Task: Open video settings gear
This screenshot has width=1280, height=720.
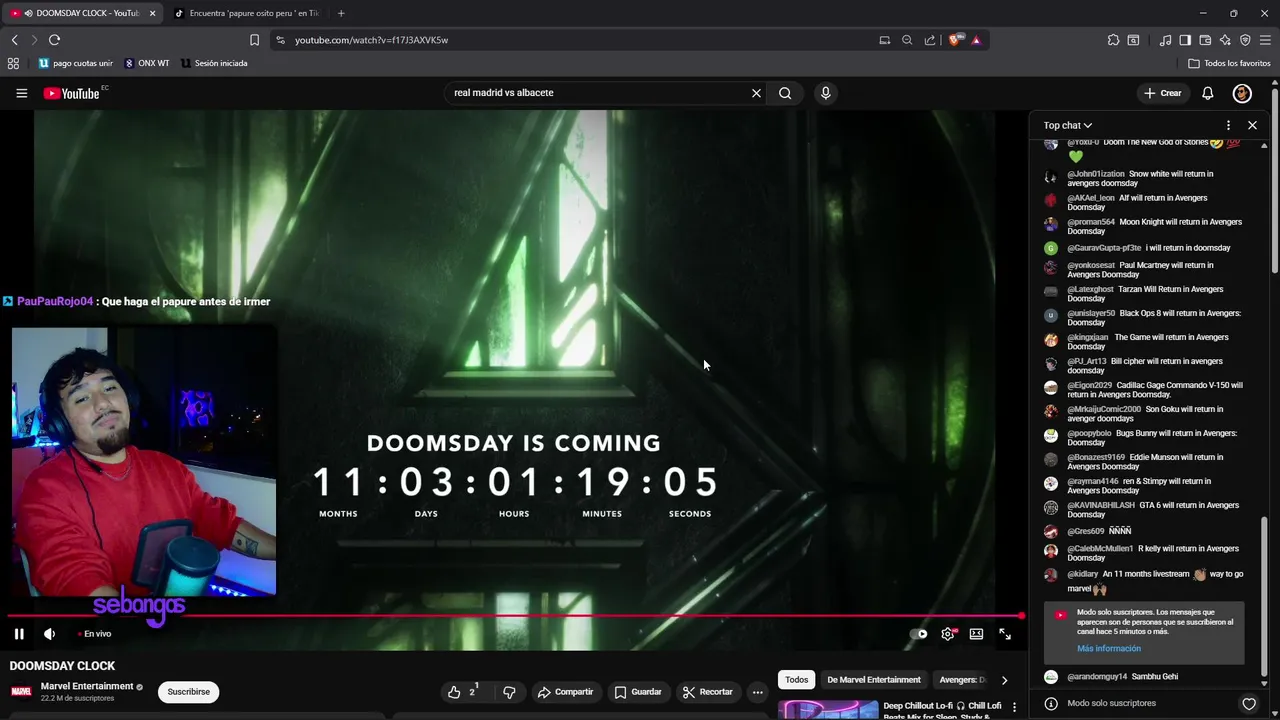Action: point(947,634)
